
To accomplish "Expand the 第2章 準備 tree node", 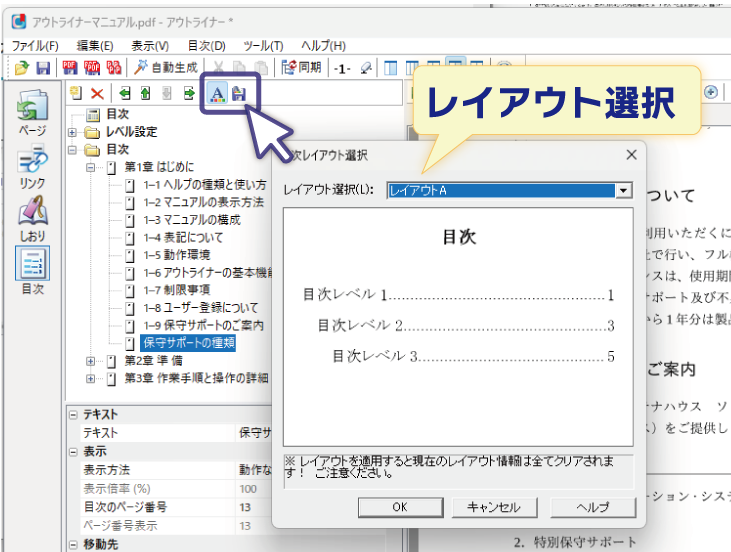I will coord(91,361).
